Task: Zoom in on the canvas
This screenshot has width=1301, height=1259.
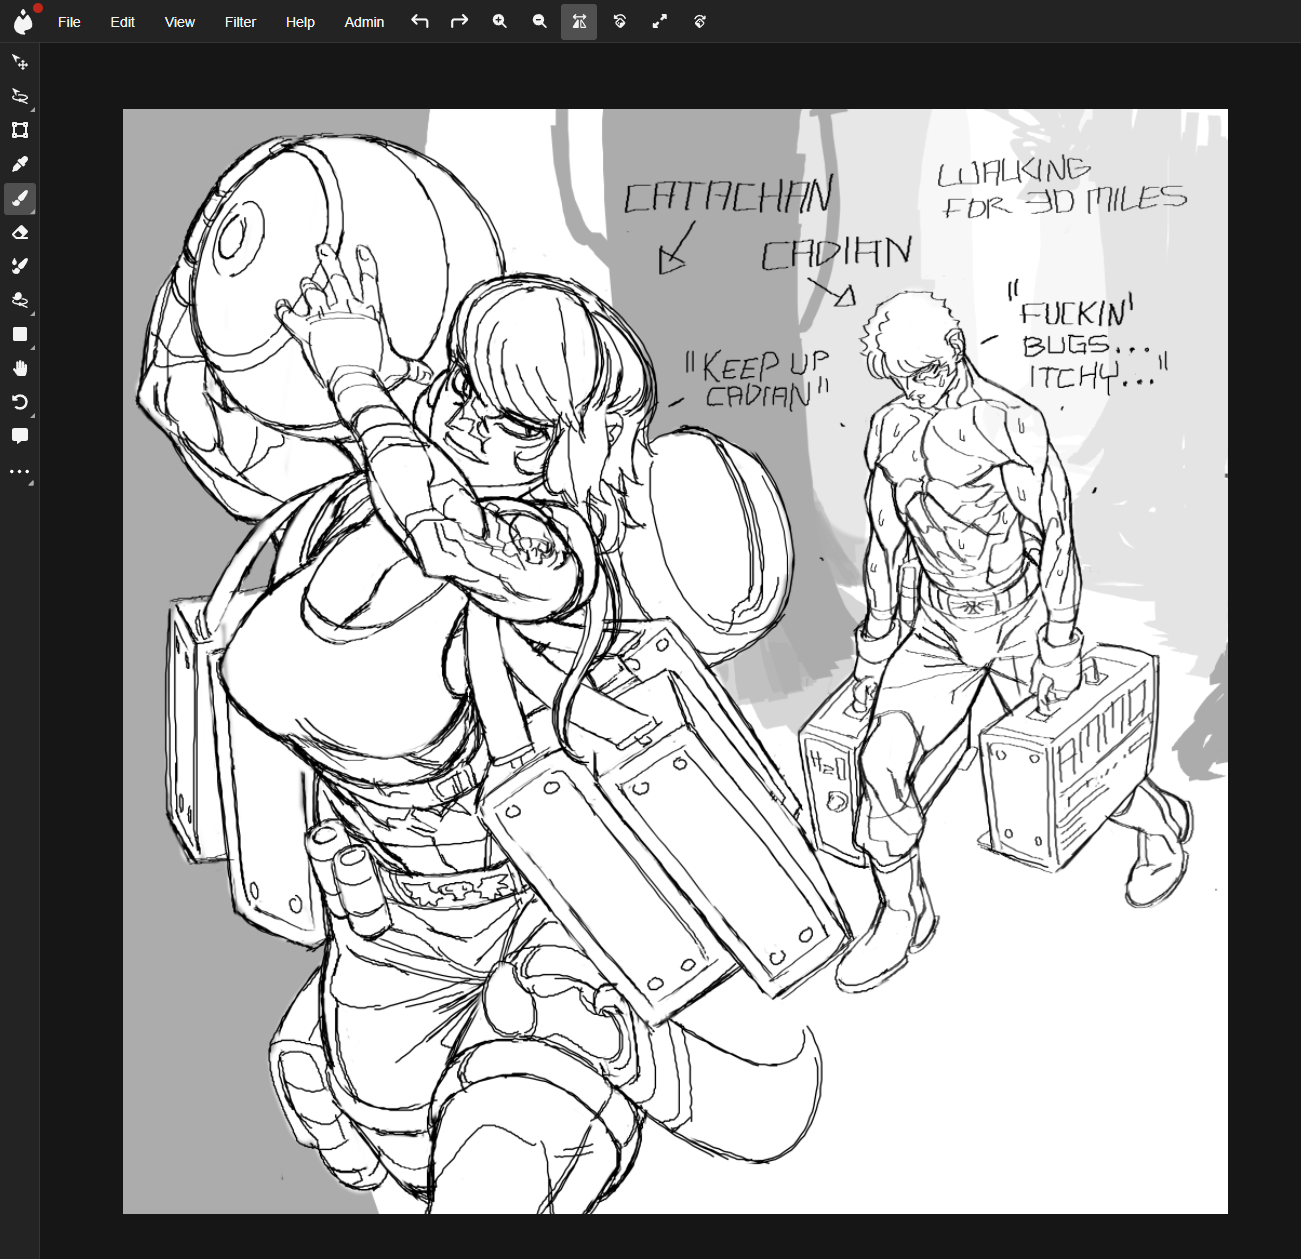Action: click(500, 21)
